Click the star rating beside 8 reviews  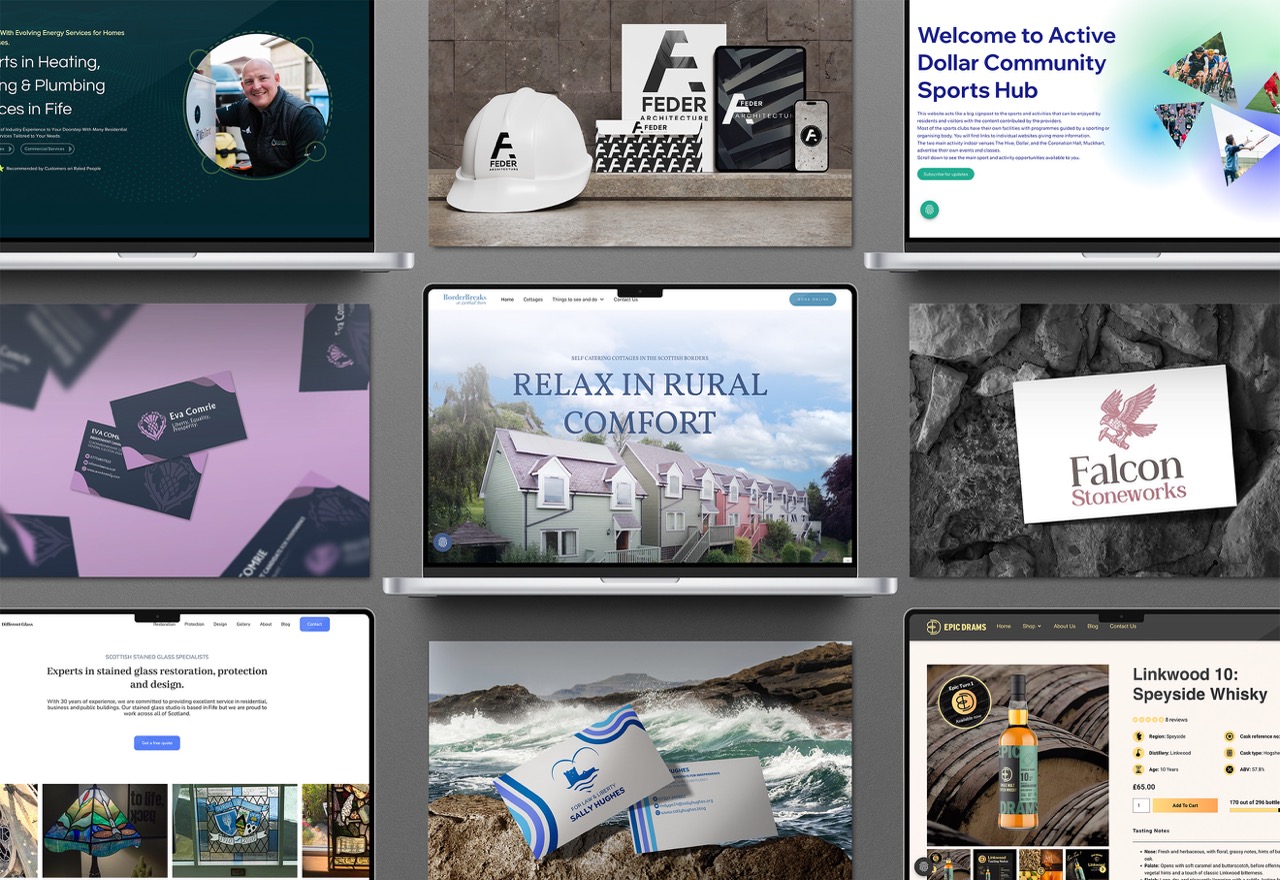pyautogui.click(x=1147, y=719)
